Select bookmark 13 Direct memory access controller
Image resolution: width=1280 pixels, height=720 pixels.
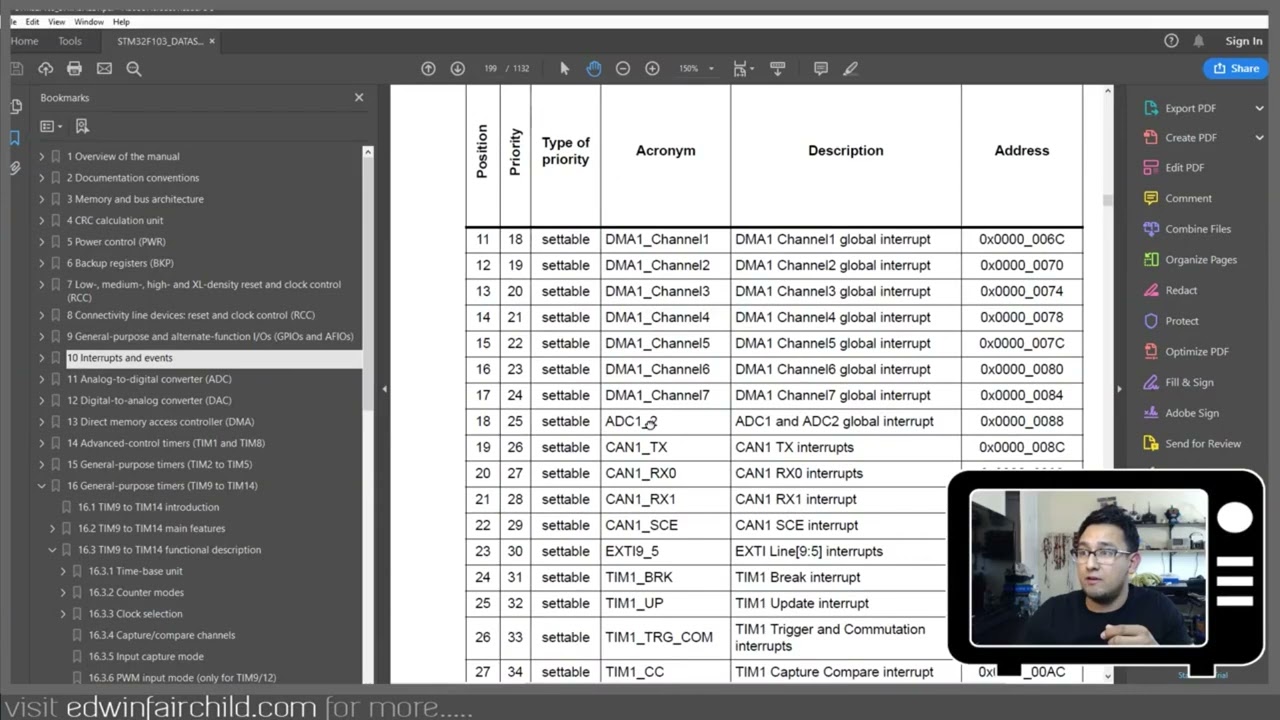click(x=160, y=422)
